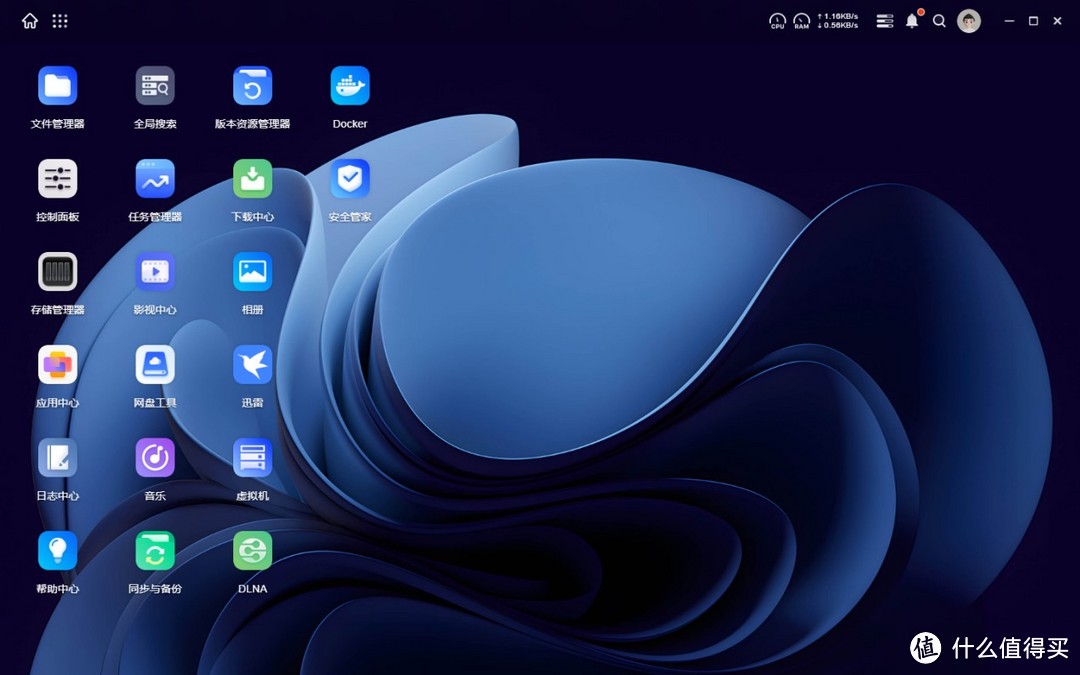Open the 版本资源管理器 app
Screen dimensions: 1080x675
252,86
